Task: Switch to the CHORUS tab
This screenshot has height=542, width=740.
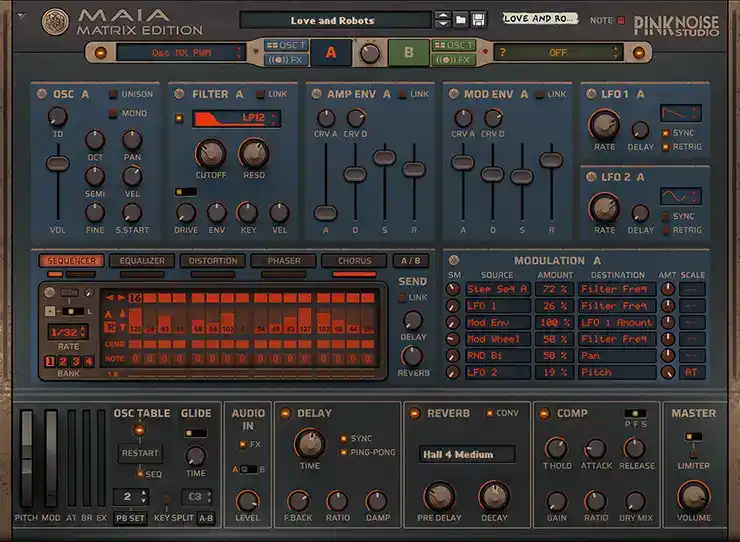Action: (354, 261)
